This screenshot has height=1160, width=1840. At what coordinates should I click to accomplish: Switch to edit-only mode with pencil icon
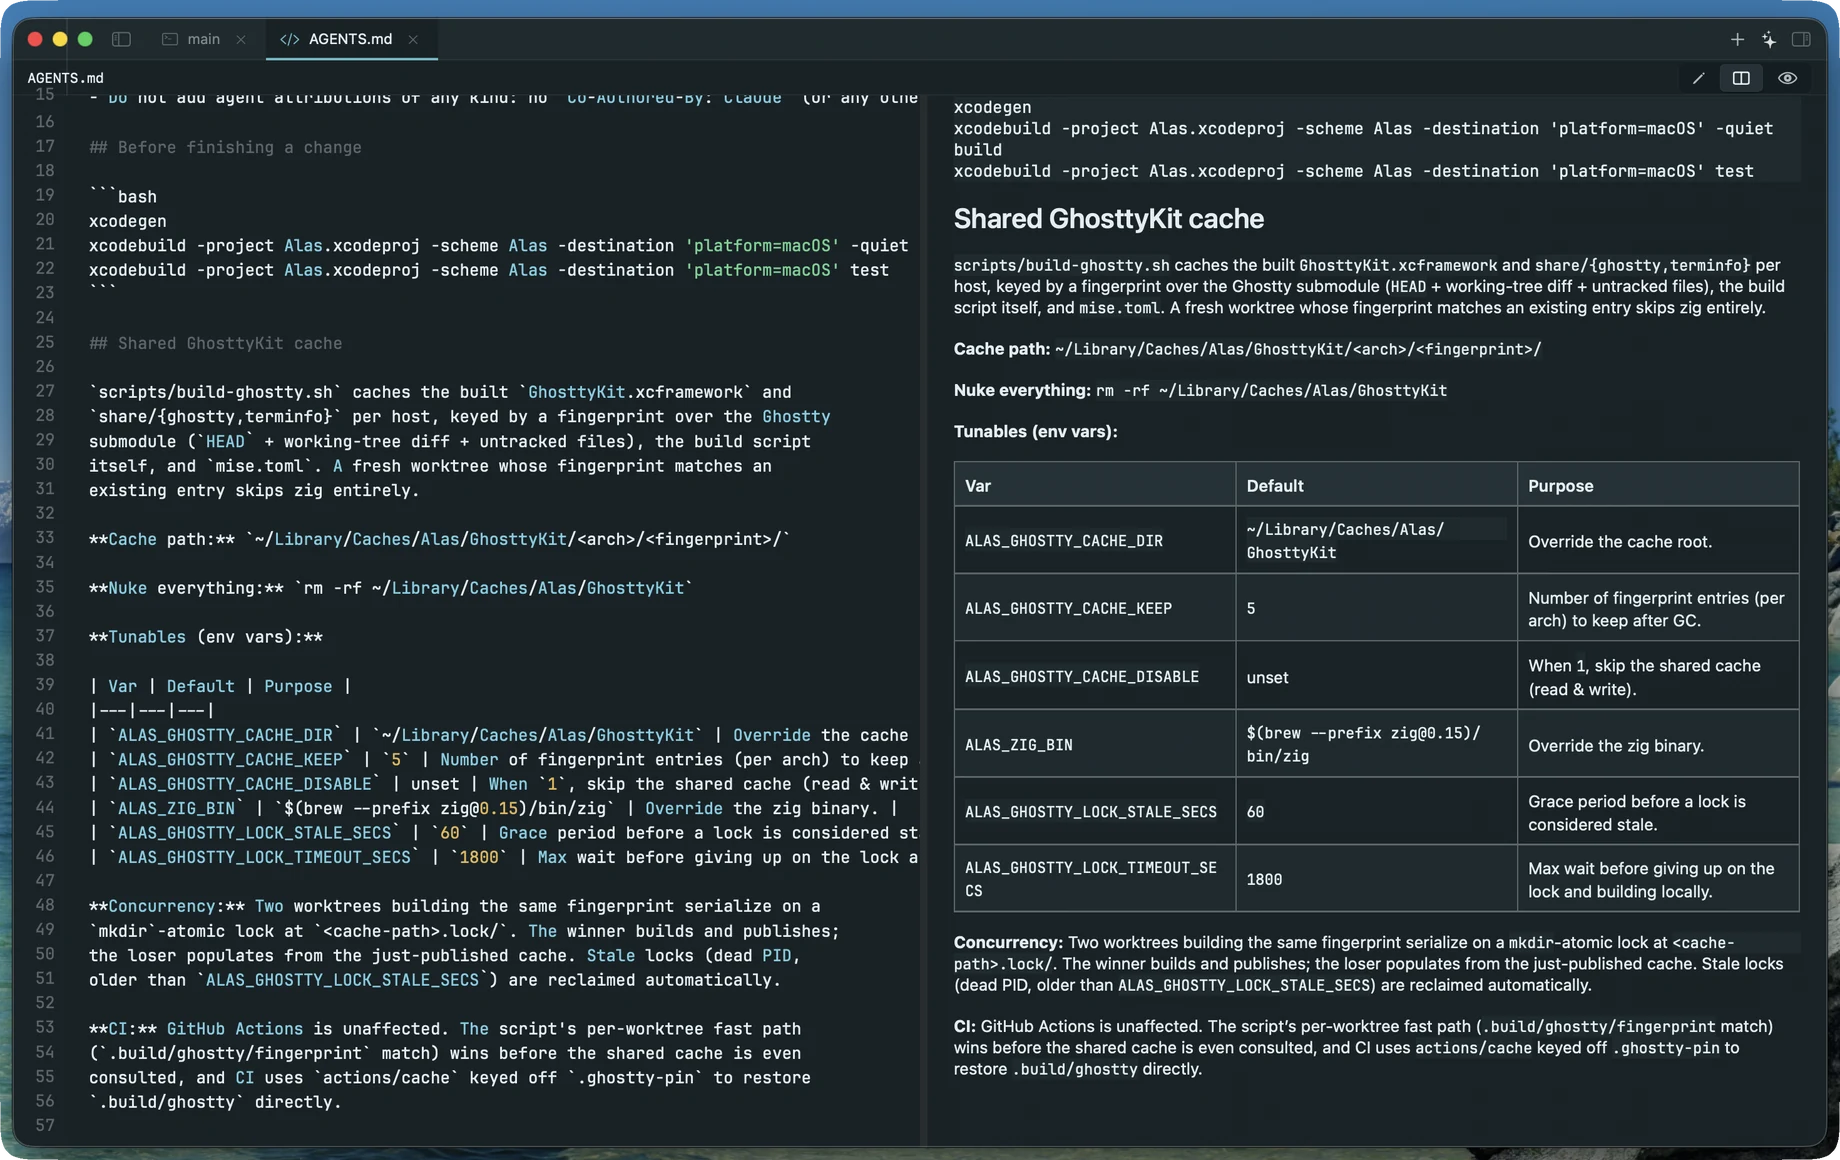(x=1698, y=78)
